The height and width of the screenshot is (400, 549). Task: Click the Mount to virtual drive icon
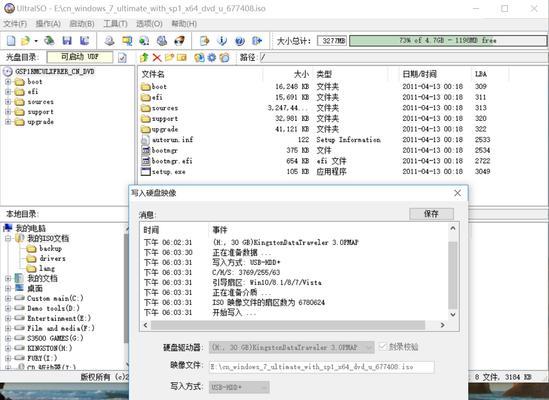162,41
